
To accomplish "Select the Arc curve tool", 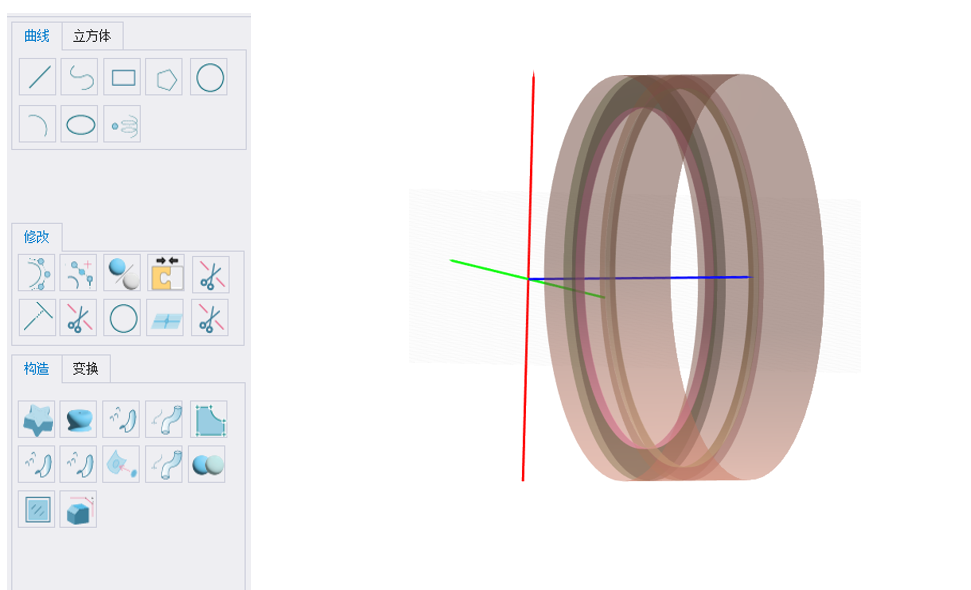I will click(x=38, y=124).
